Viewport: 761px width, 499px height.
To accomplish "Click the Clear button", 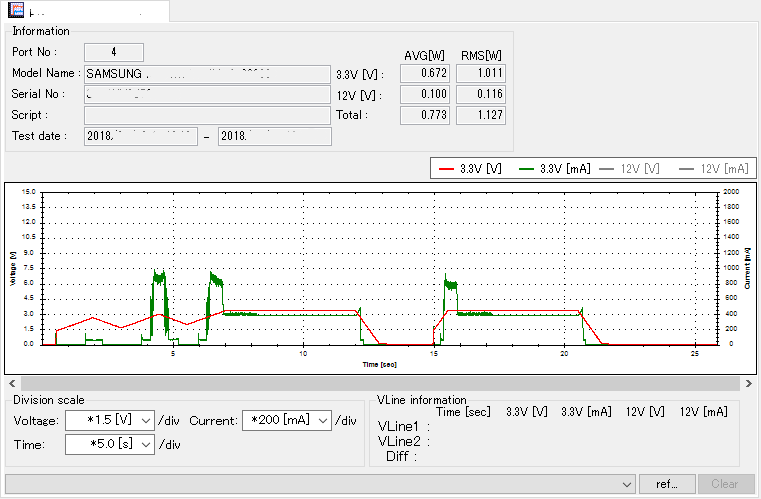I will tap(725, 484).
